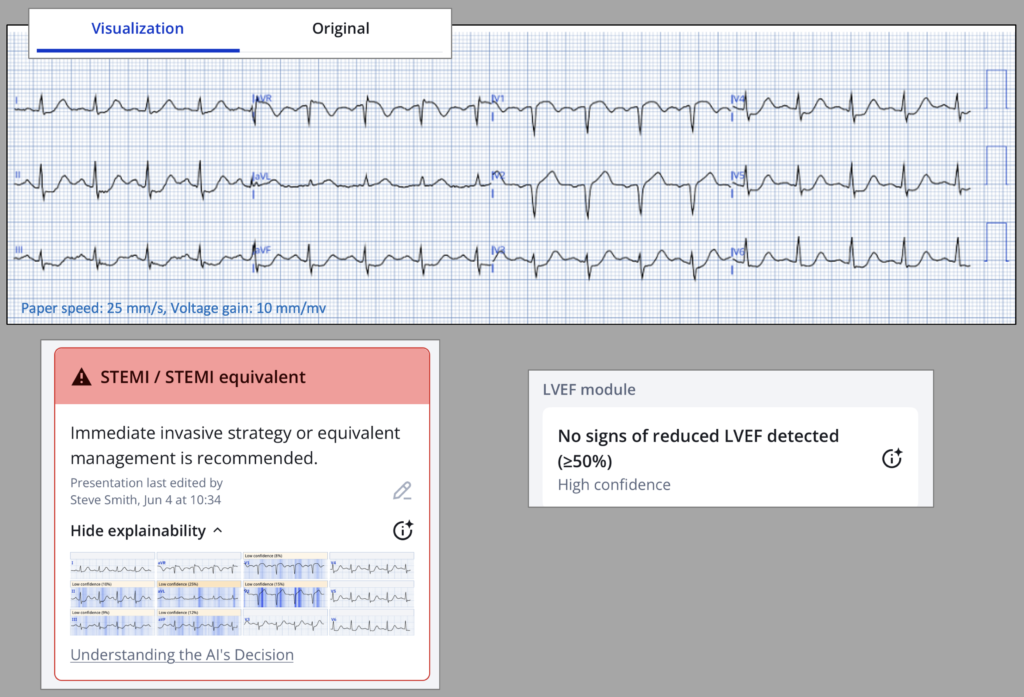Click the pencil edit presentation icon
Screen dimensions: 1024x697
coord(402,491)
